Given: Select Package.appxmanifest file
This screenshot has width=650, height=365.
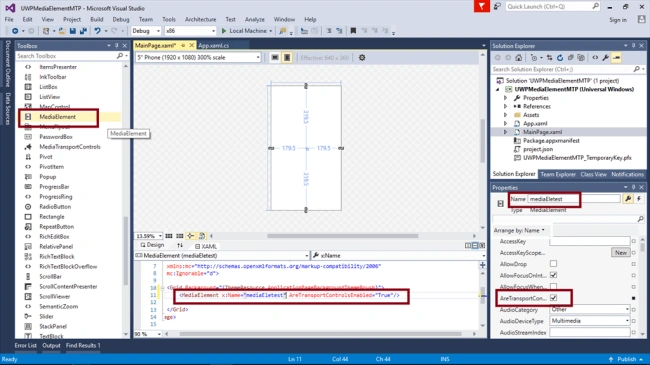Looking at the screenshot, I should coord(551,141).
